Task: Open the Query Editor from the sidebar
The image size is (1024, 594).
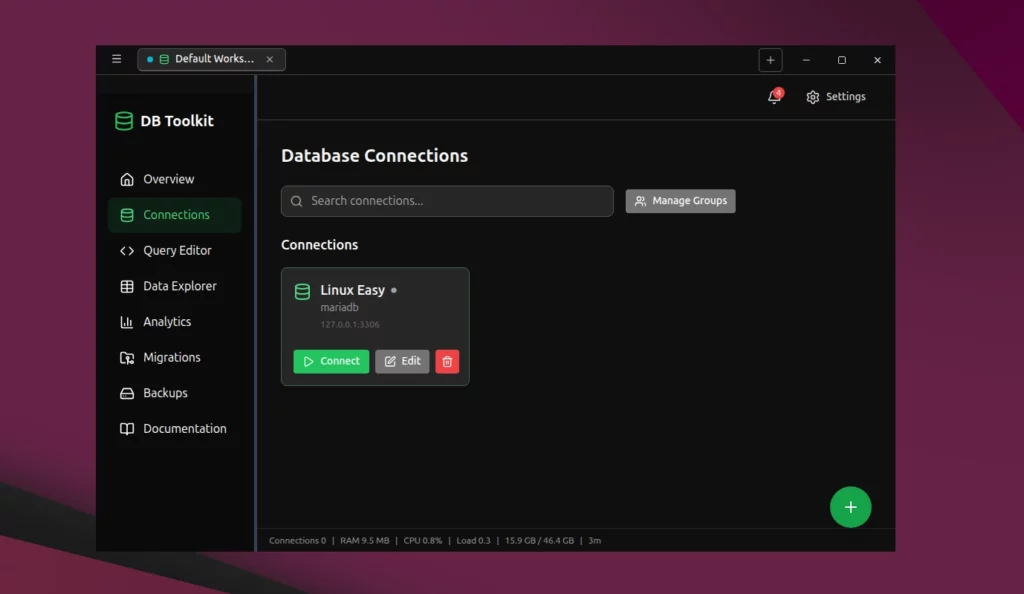Action: [177, 250]
